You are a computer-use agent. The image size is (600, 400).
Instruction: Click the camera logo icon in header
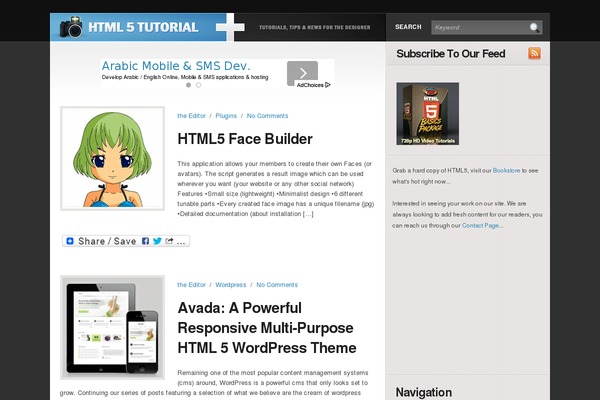coord(71,27)
